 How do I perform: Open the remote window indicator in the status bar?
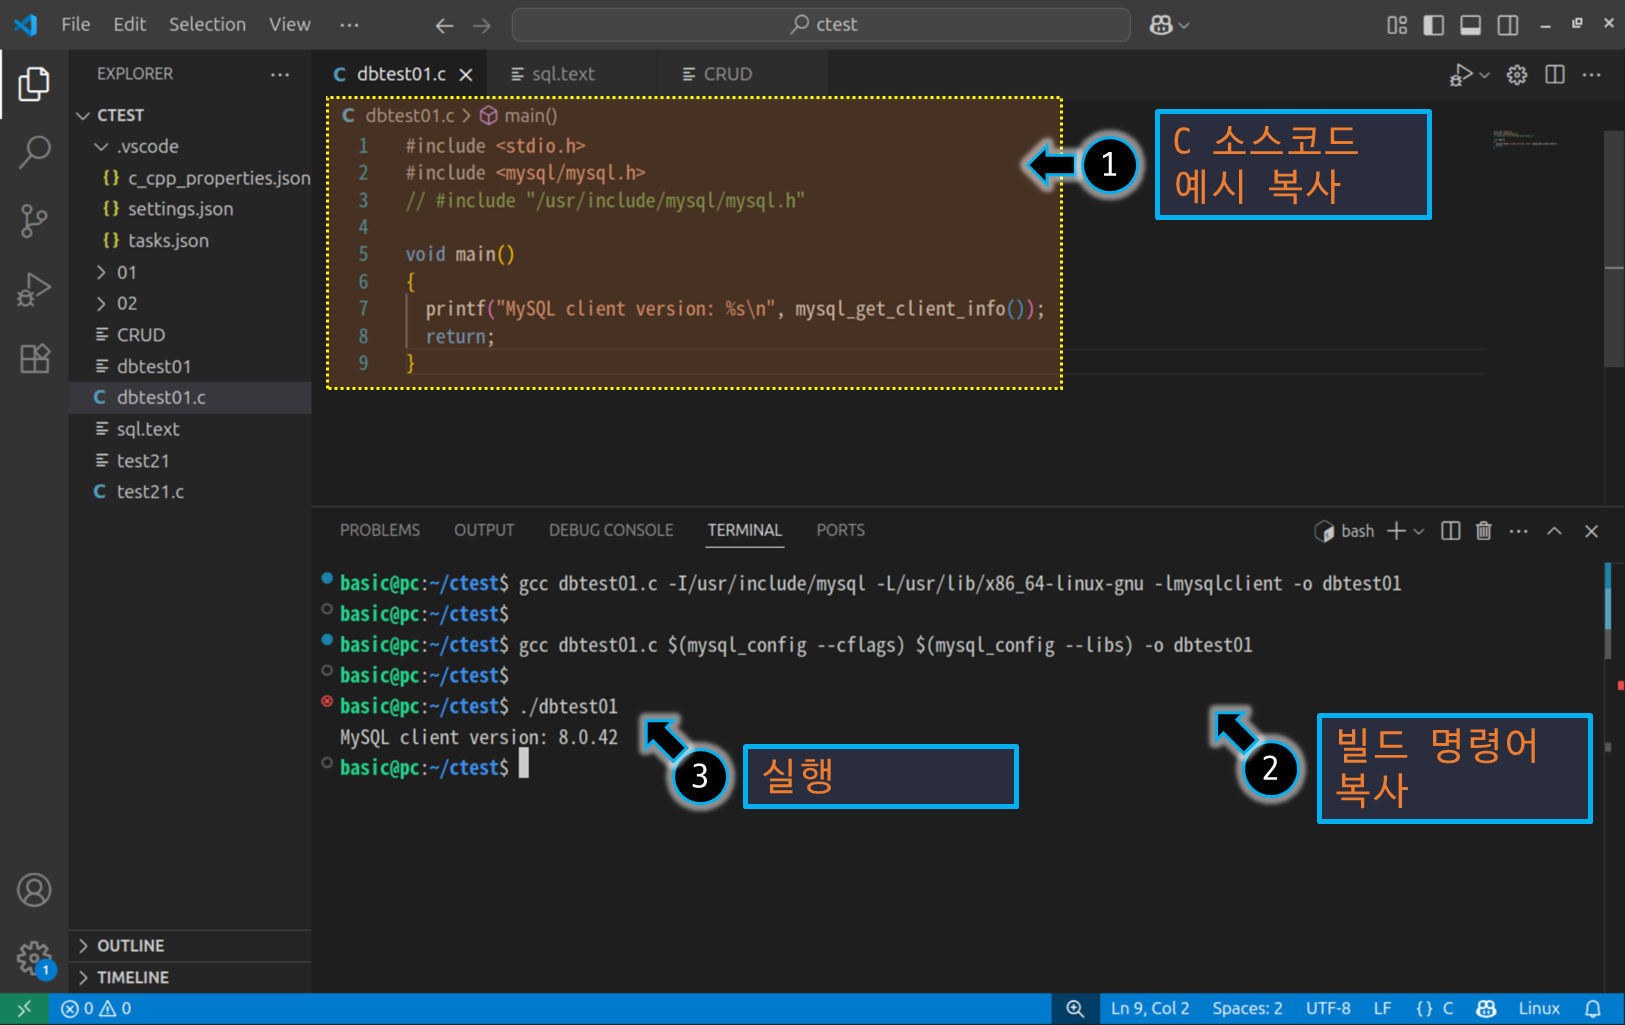click(x=24, y=1009)
